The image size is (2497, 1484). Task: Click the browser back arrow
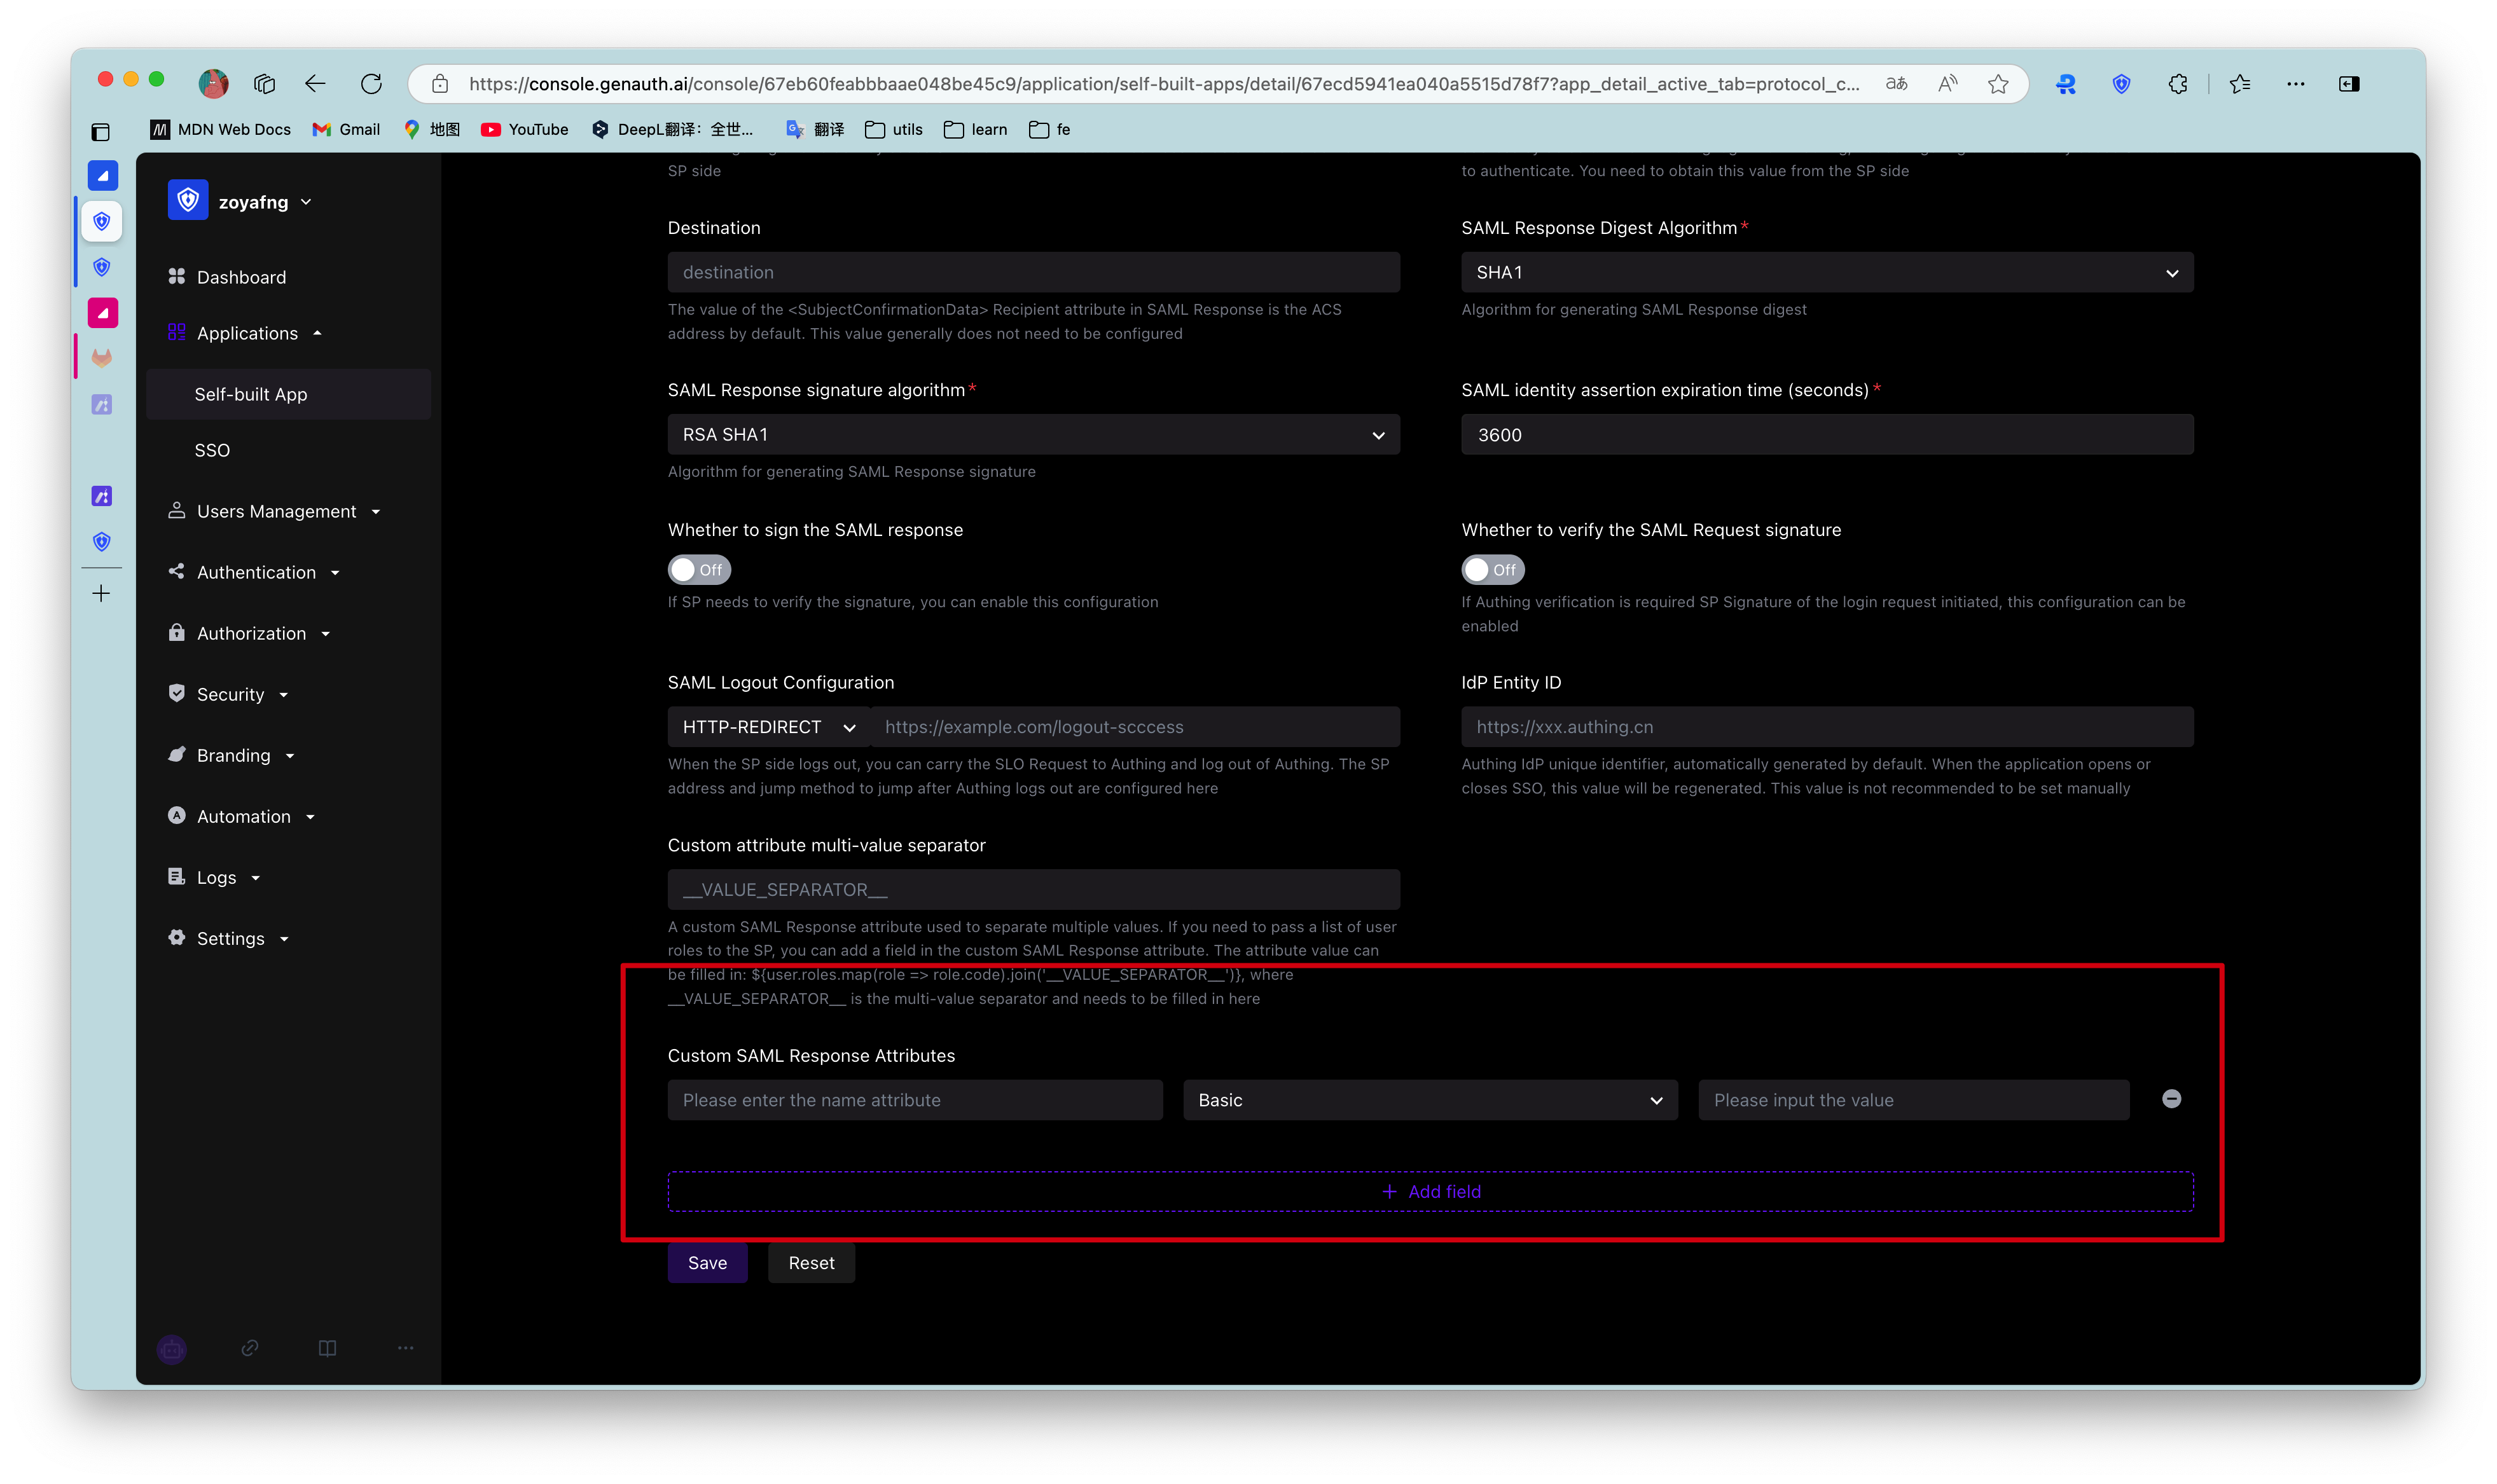click(x=315, y=84)
